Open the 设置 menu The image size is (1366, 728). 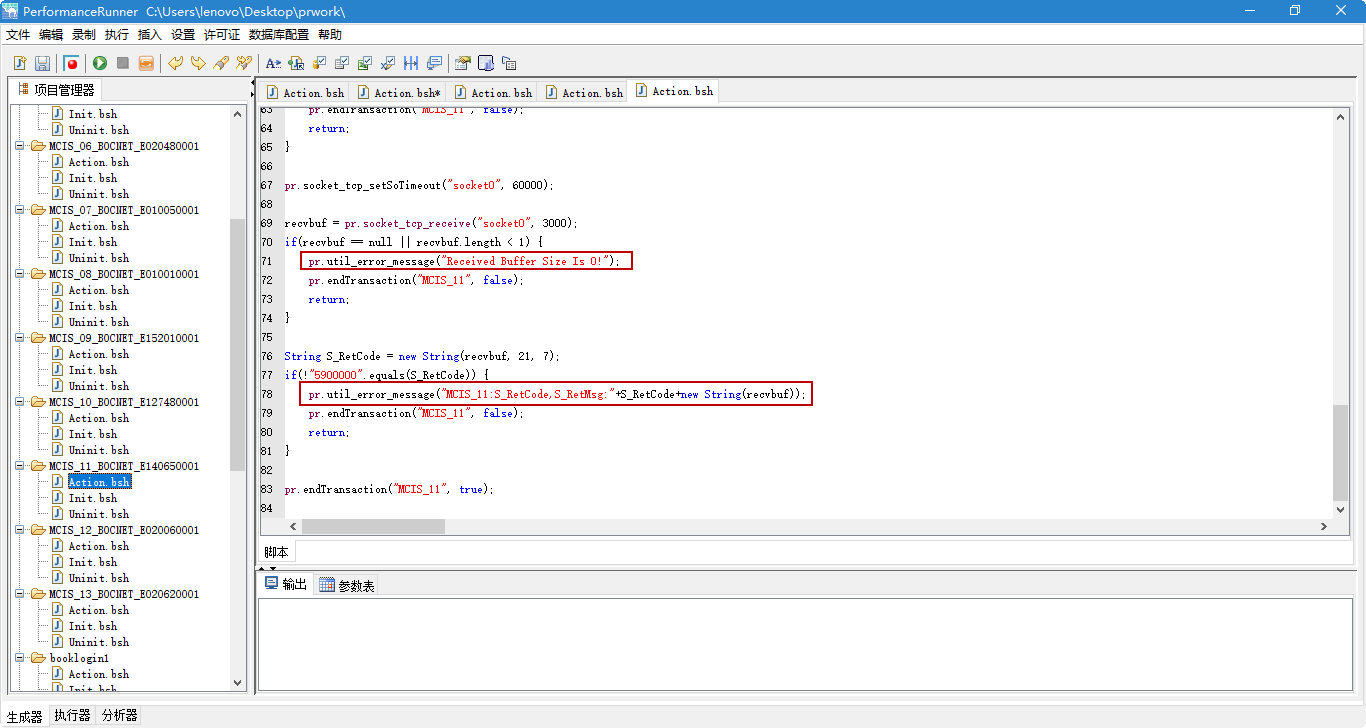tap(183, 35)
